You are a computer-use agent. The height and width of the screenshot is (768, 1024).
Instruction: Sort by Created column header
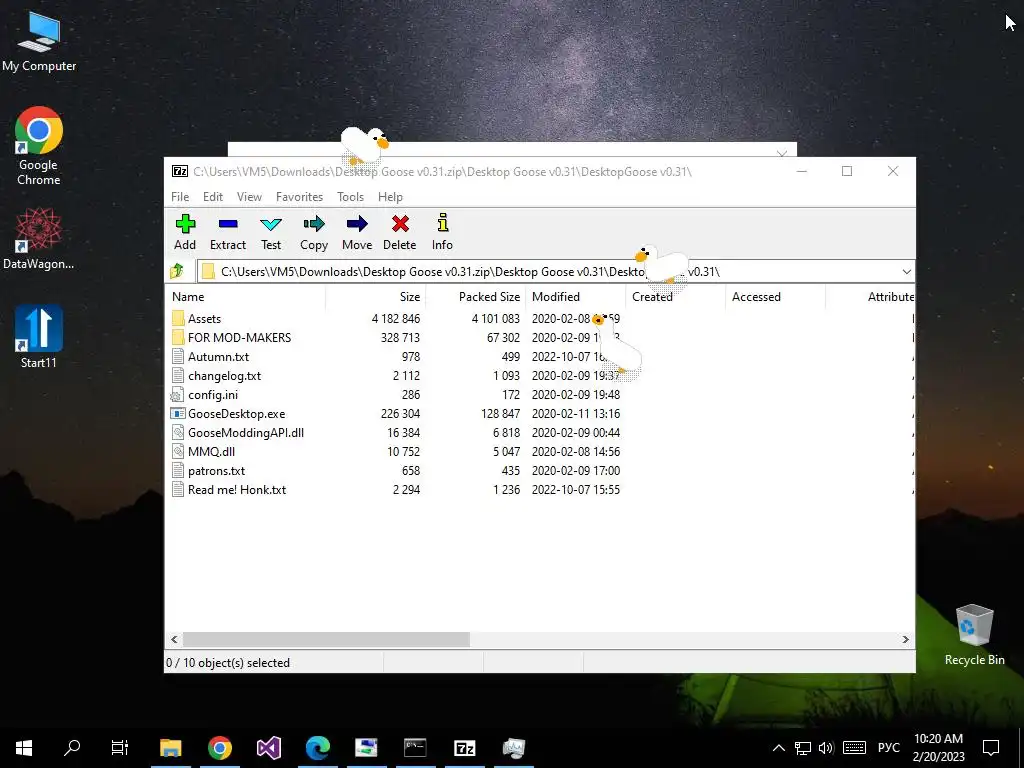676,296
